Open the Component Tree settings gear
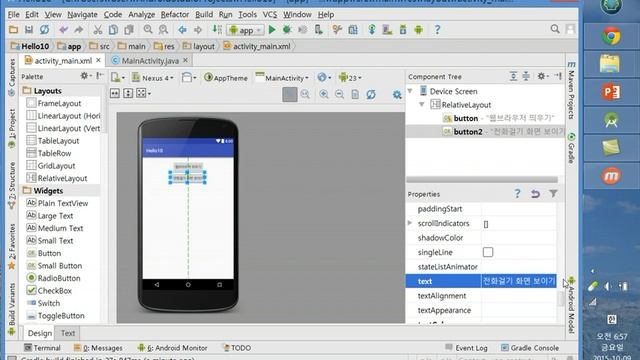640x360 pixels. point(541,76)
